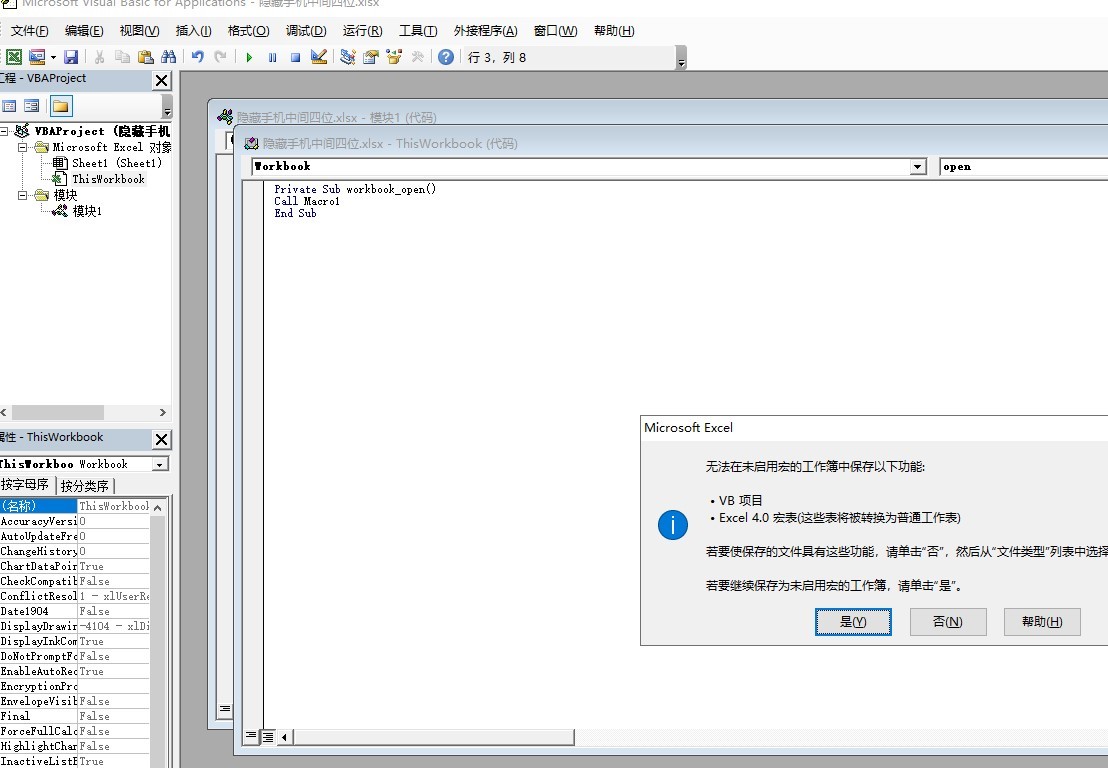Click the code window scroll-left arrow

284,738
